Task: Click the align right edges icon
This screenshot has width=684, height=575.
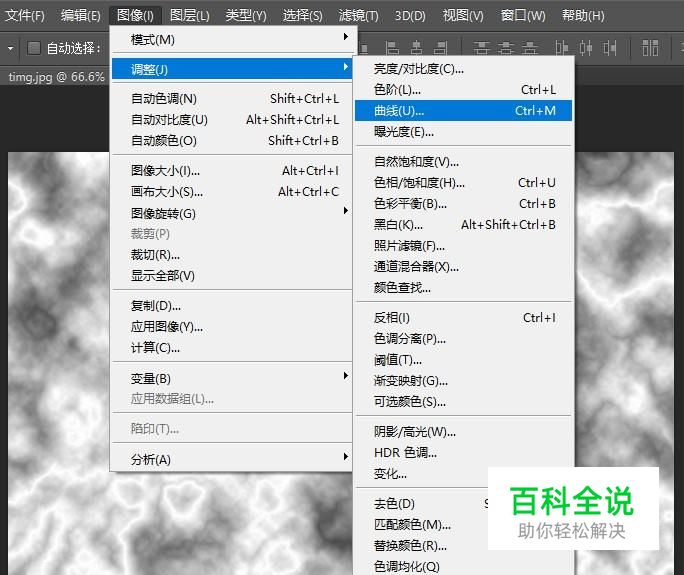Action: (441, 48)
